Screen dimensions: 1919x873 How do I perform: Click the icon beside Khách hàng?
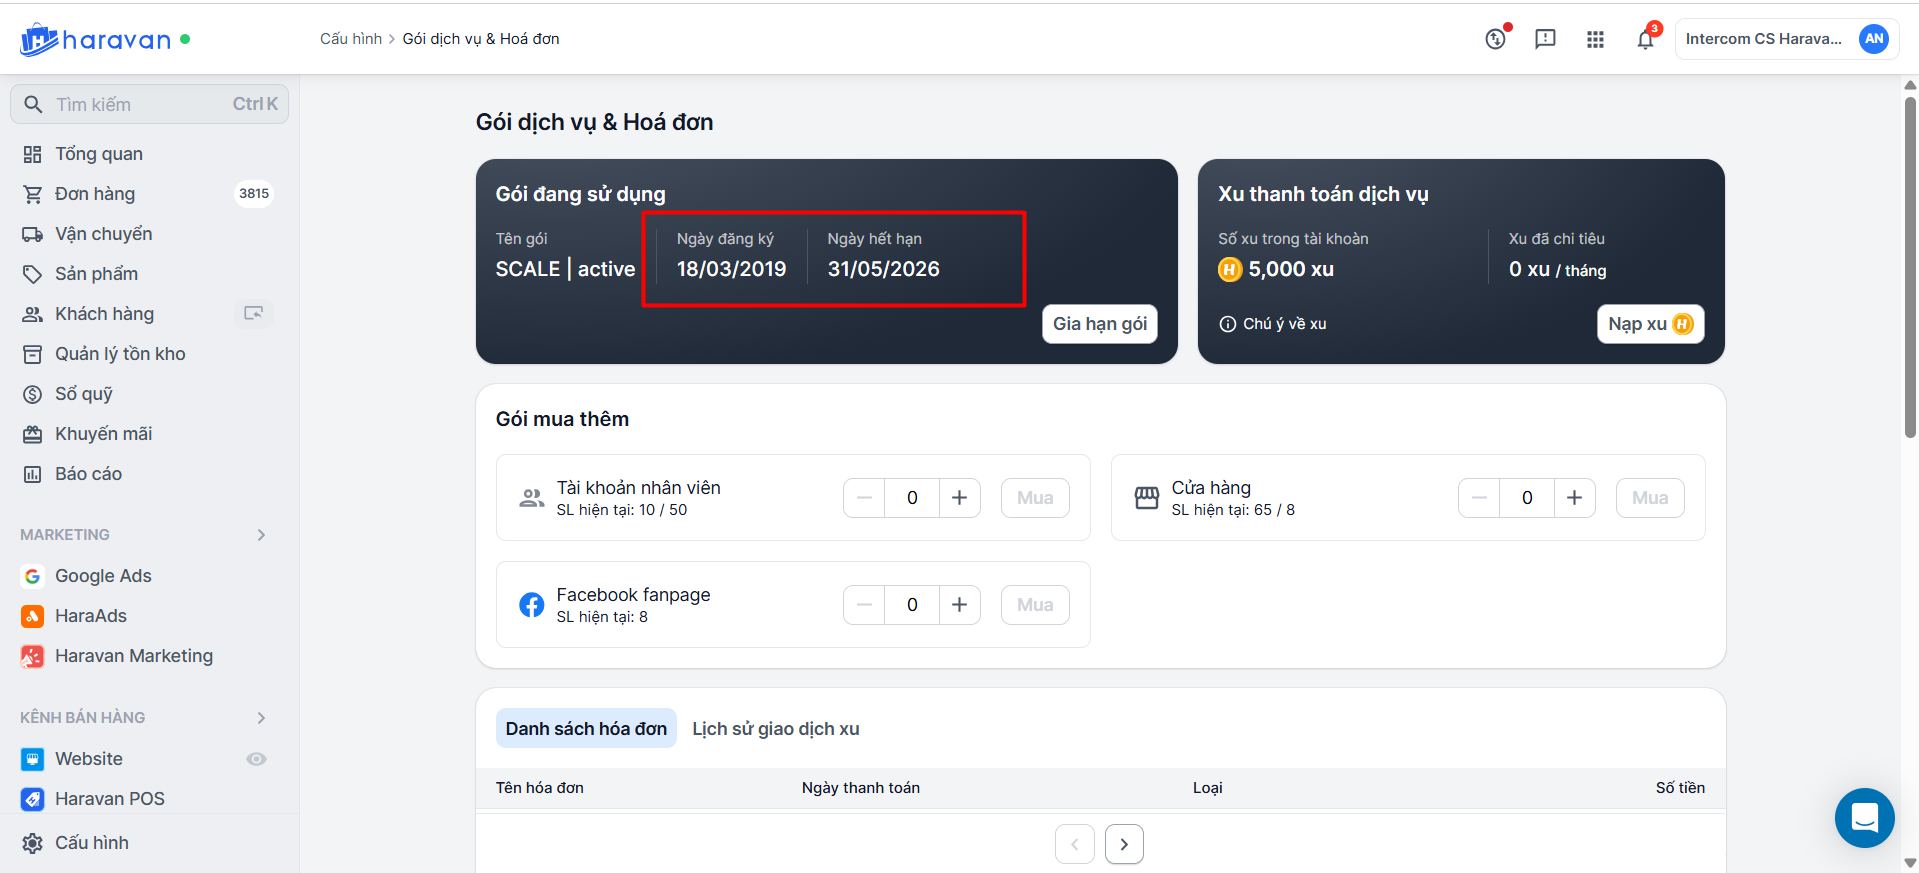[x=254, y=314]
